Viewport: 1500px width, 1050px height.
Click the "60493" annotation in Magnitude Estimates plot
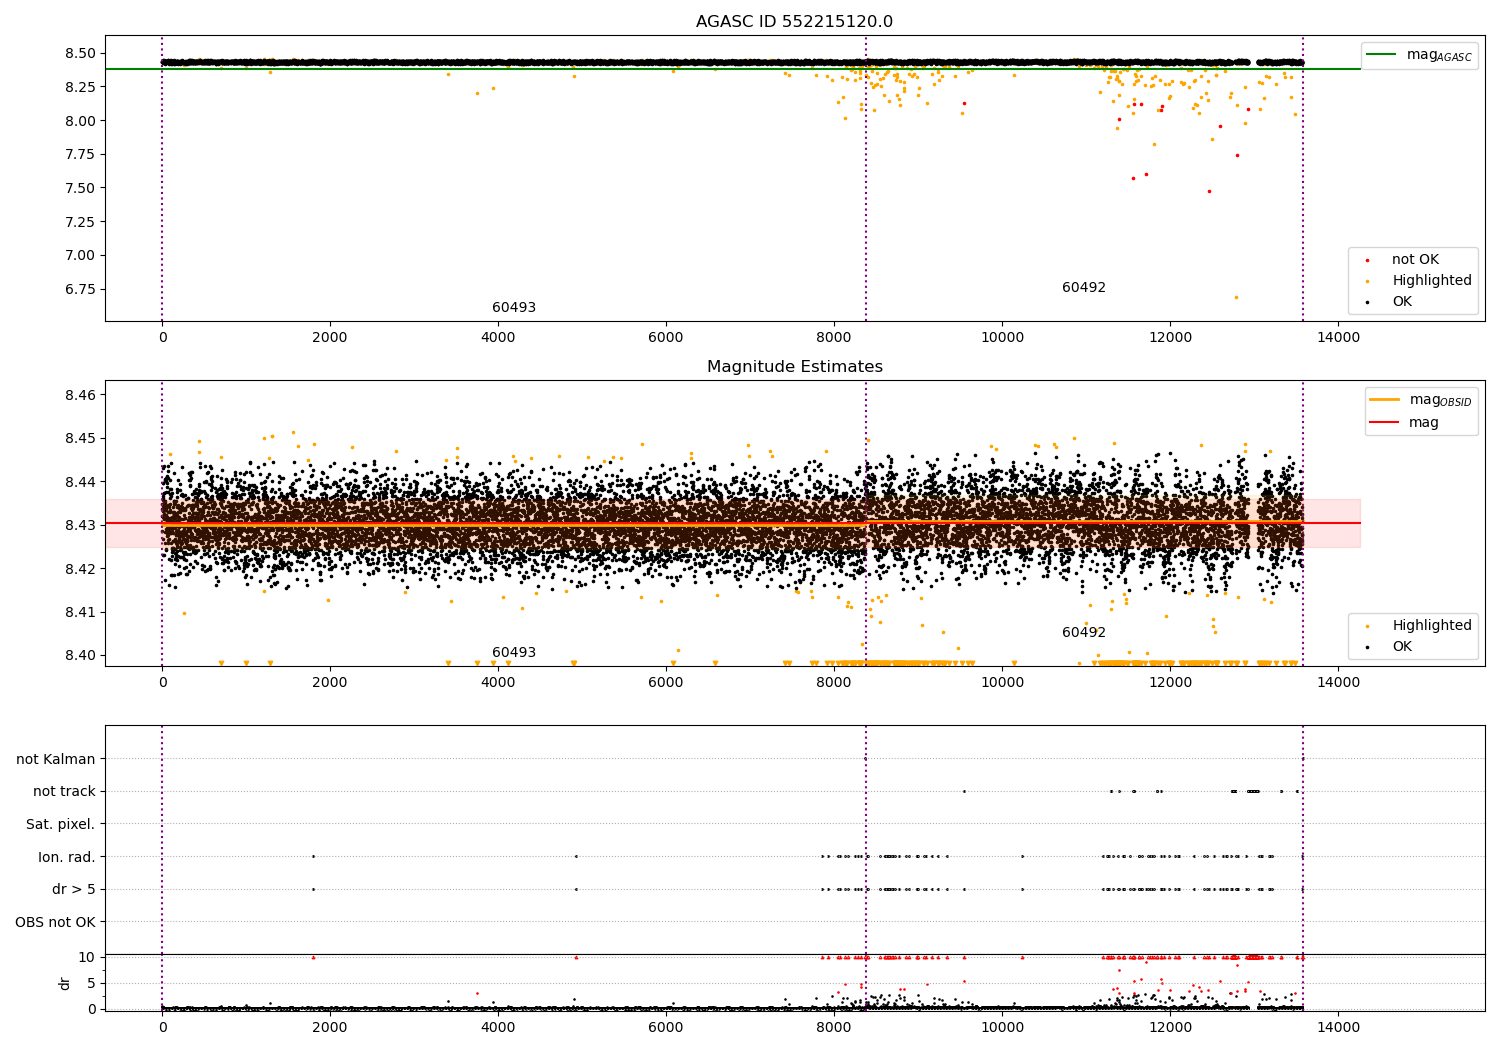514,653
